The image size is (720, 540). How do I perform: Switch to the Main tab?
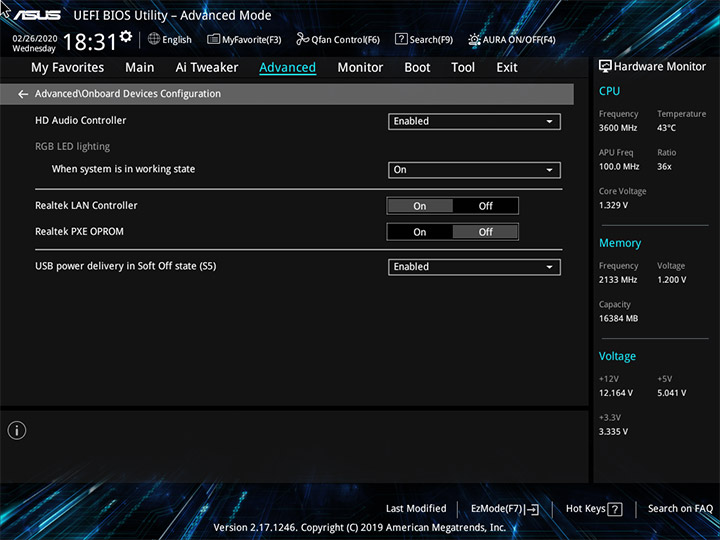click(140, 68)
